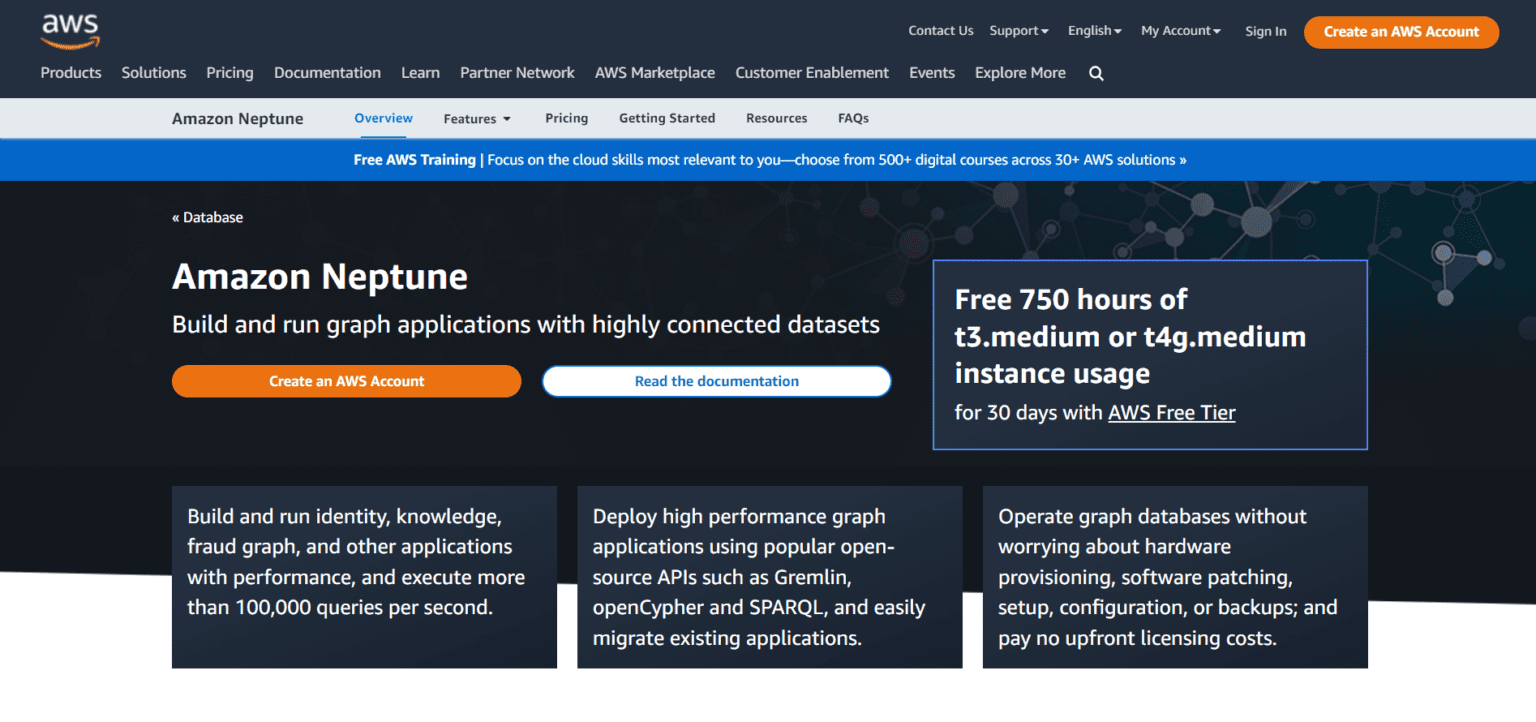The height and width of the screenshot is (722, 1536).
Task: Open the English language dropdown
Action: [x=1093, y=30]
